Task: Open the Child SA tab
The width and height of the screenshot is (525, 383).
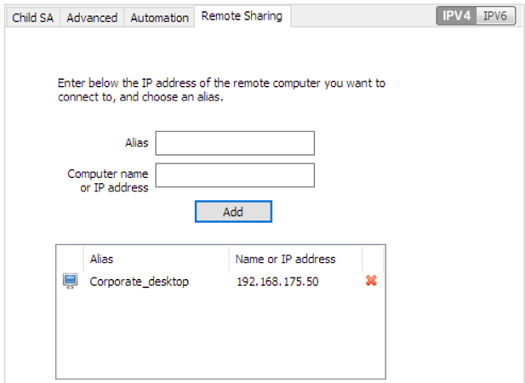Action: [x=33, y=17]
